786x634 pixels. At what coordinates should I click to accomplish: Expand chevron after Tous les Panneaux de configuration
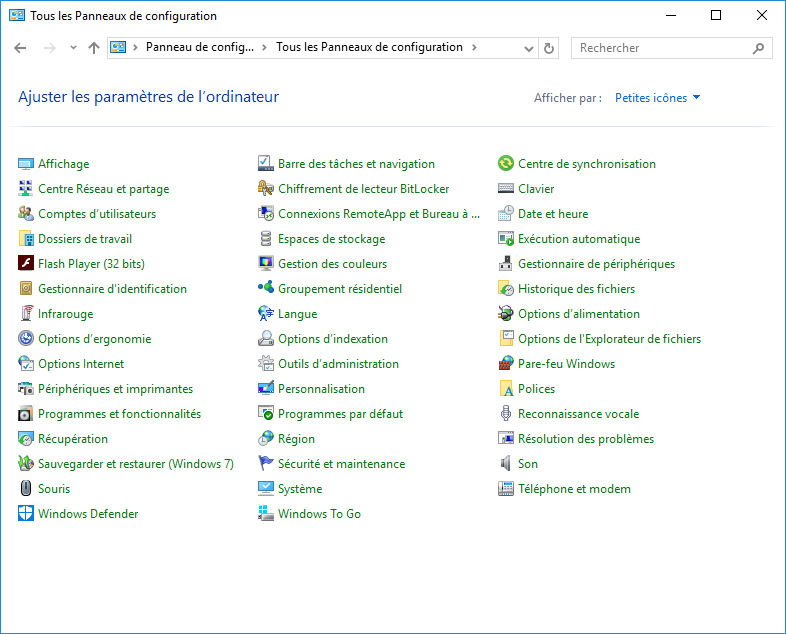point(474,47)
